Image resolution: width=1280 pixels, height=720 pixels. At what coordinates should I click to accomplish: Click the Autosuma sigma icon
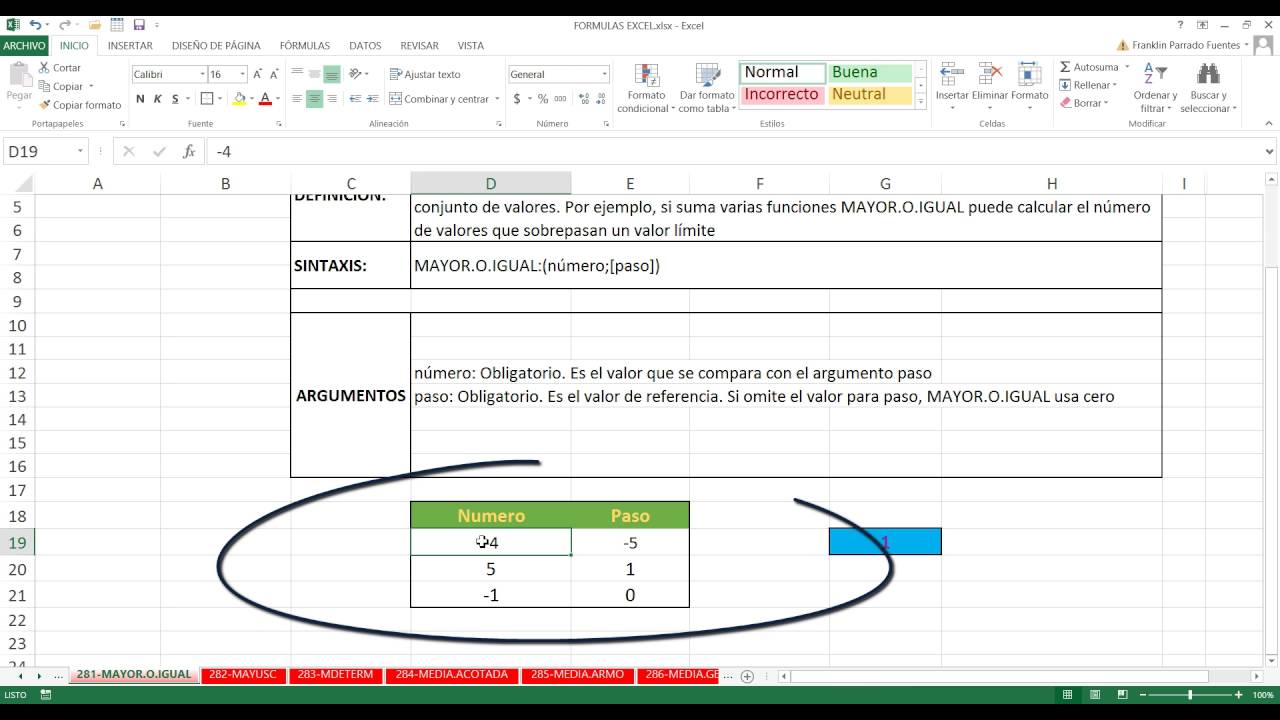pyautogui.click(x=1065, y=67)
